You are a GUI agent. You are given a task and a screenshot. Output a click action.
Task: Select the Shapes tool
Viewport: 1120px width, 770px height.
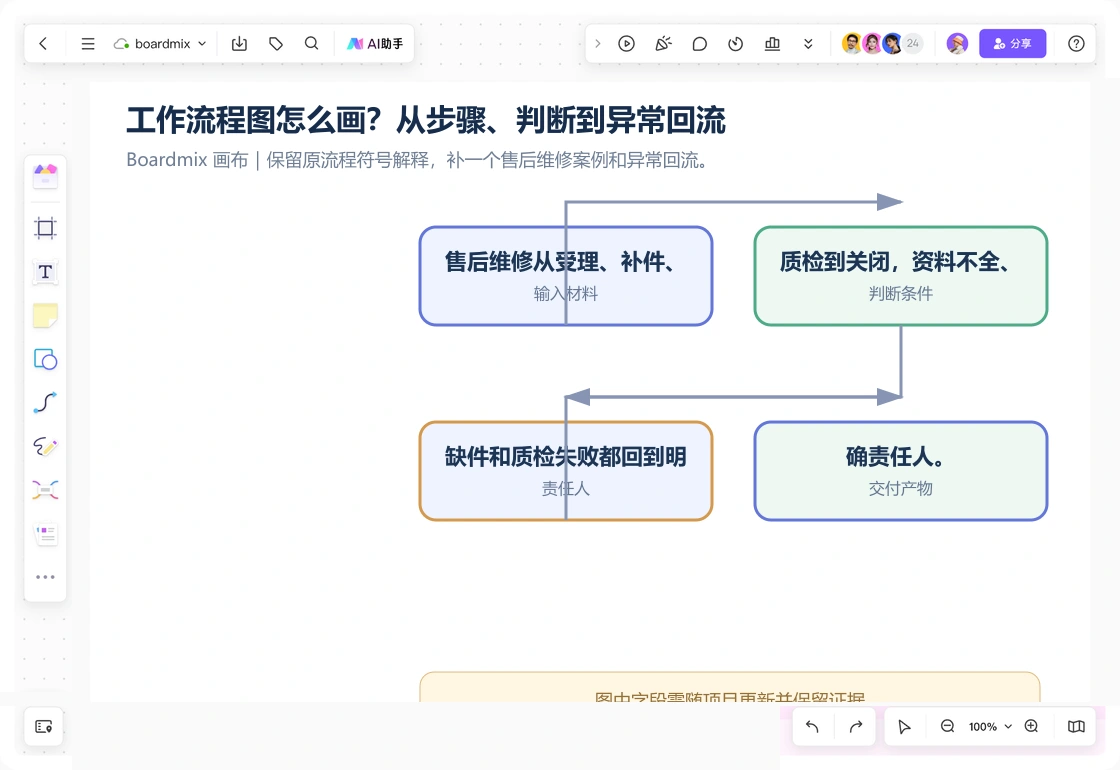point(45,359)
